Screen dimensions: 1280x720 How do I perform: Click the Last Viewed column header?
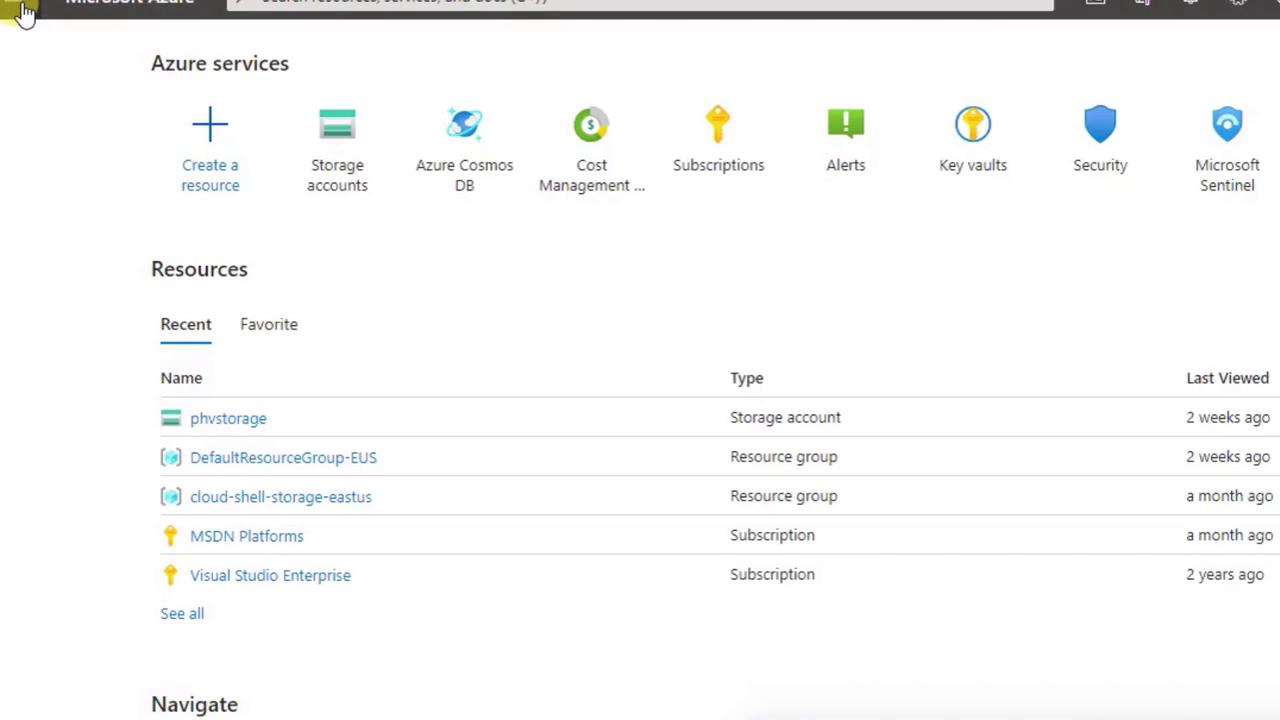tap(1227, 378)
